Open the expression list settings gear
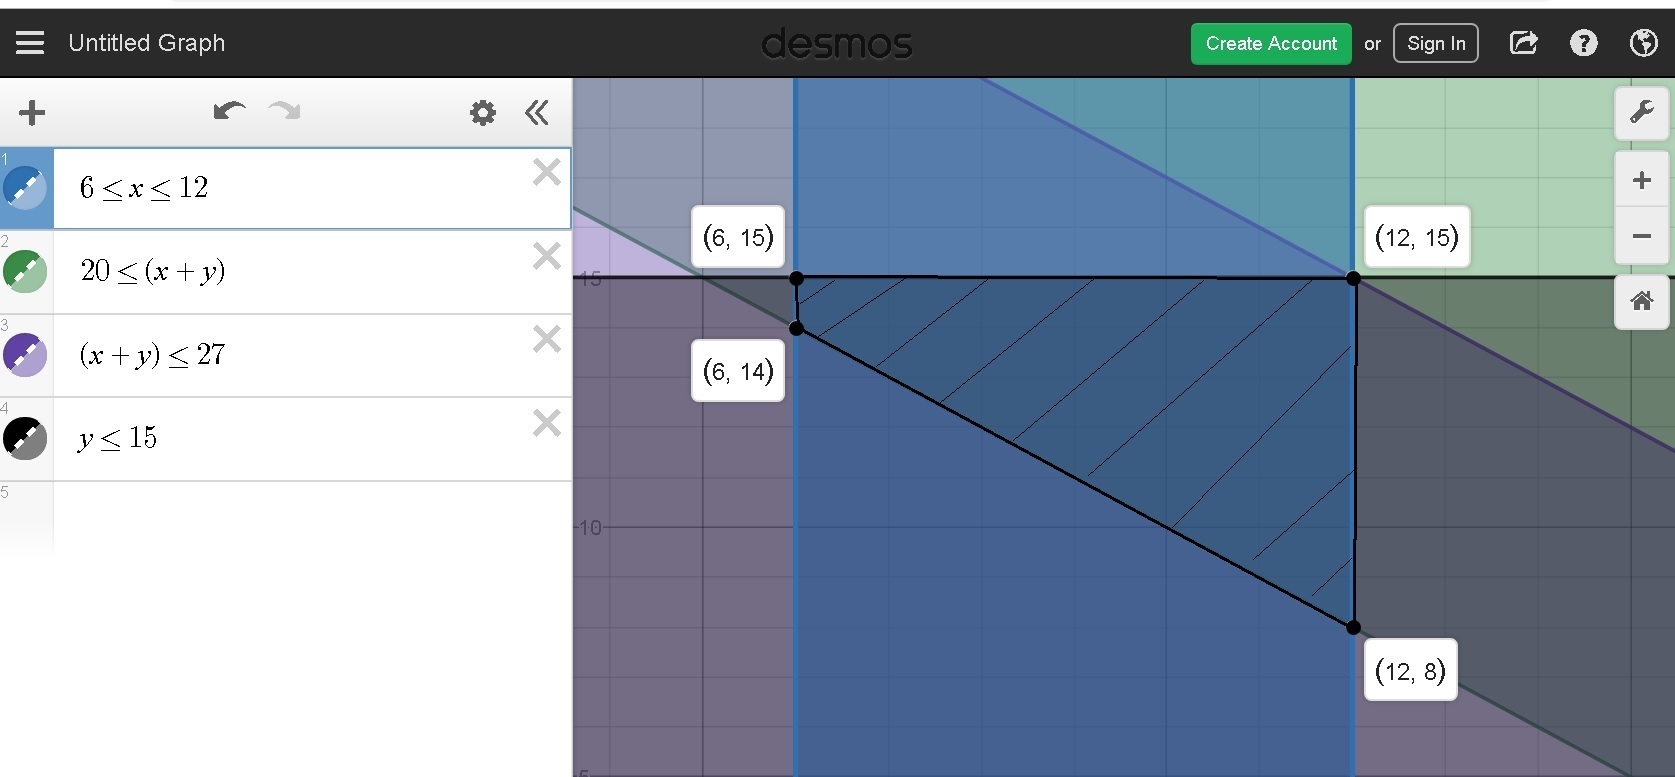Screen dimensions: 1675x777 coord(483,112)
